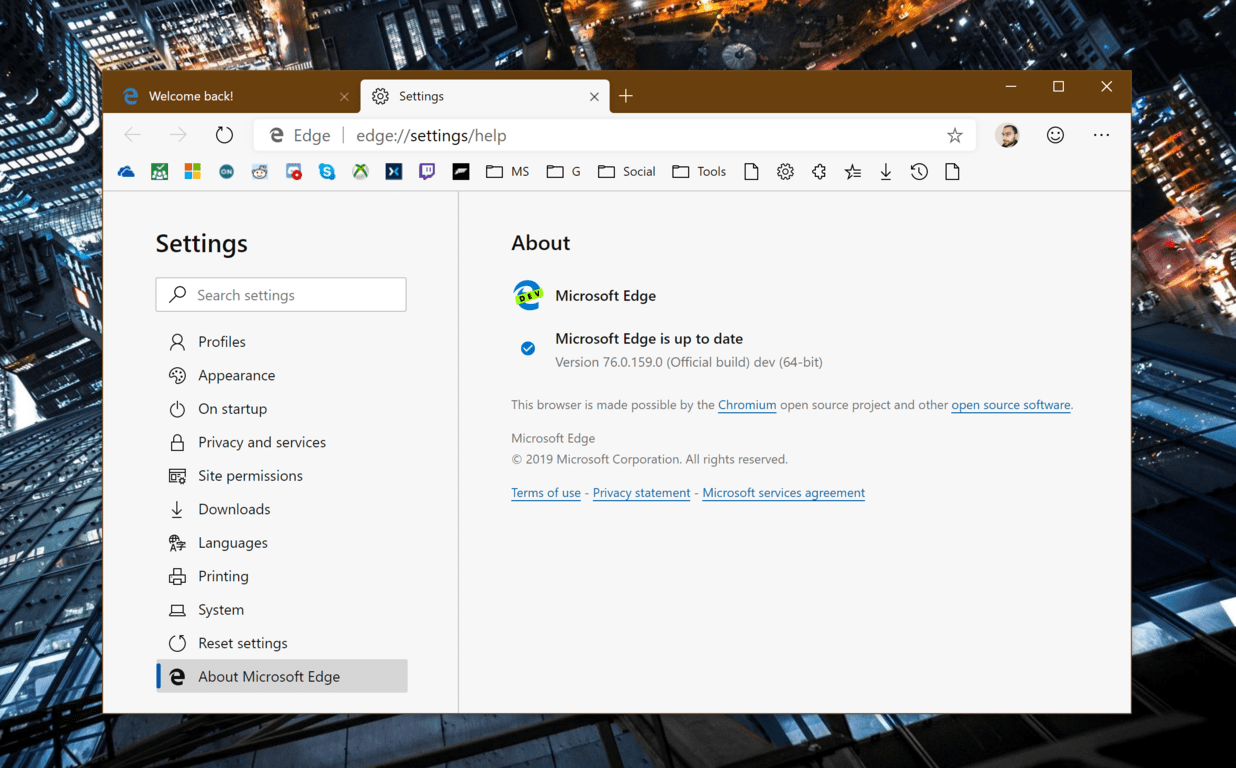
Task: Focus the Search settings field
Action: click(281, 295)
